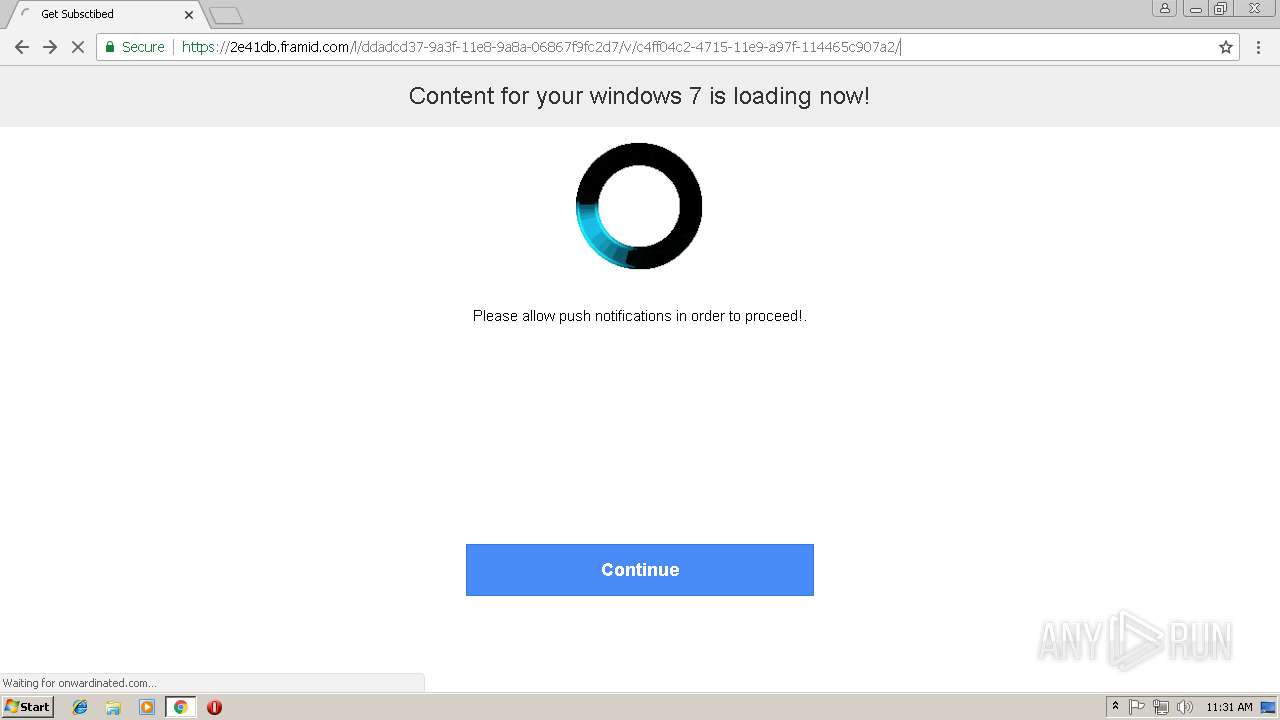Close the Get Subsctibed tab
1280x720 pixels.
pyautogui.click(x=189, y=15)
